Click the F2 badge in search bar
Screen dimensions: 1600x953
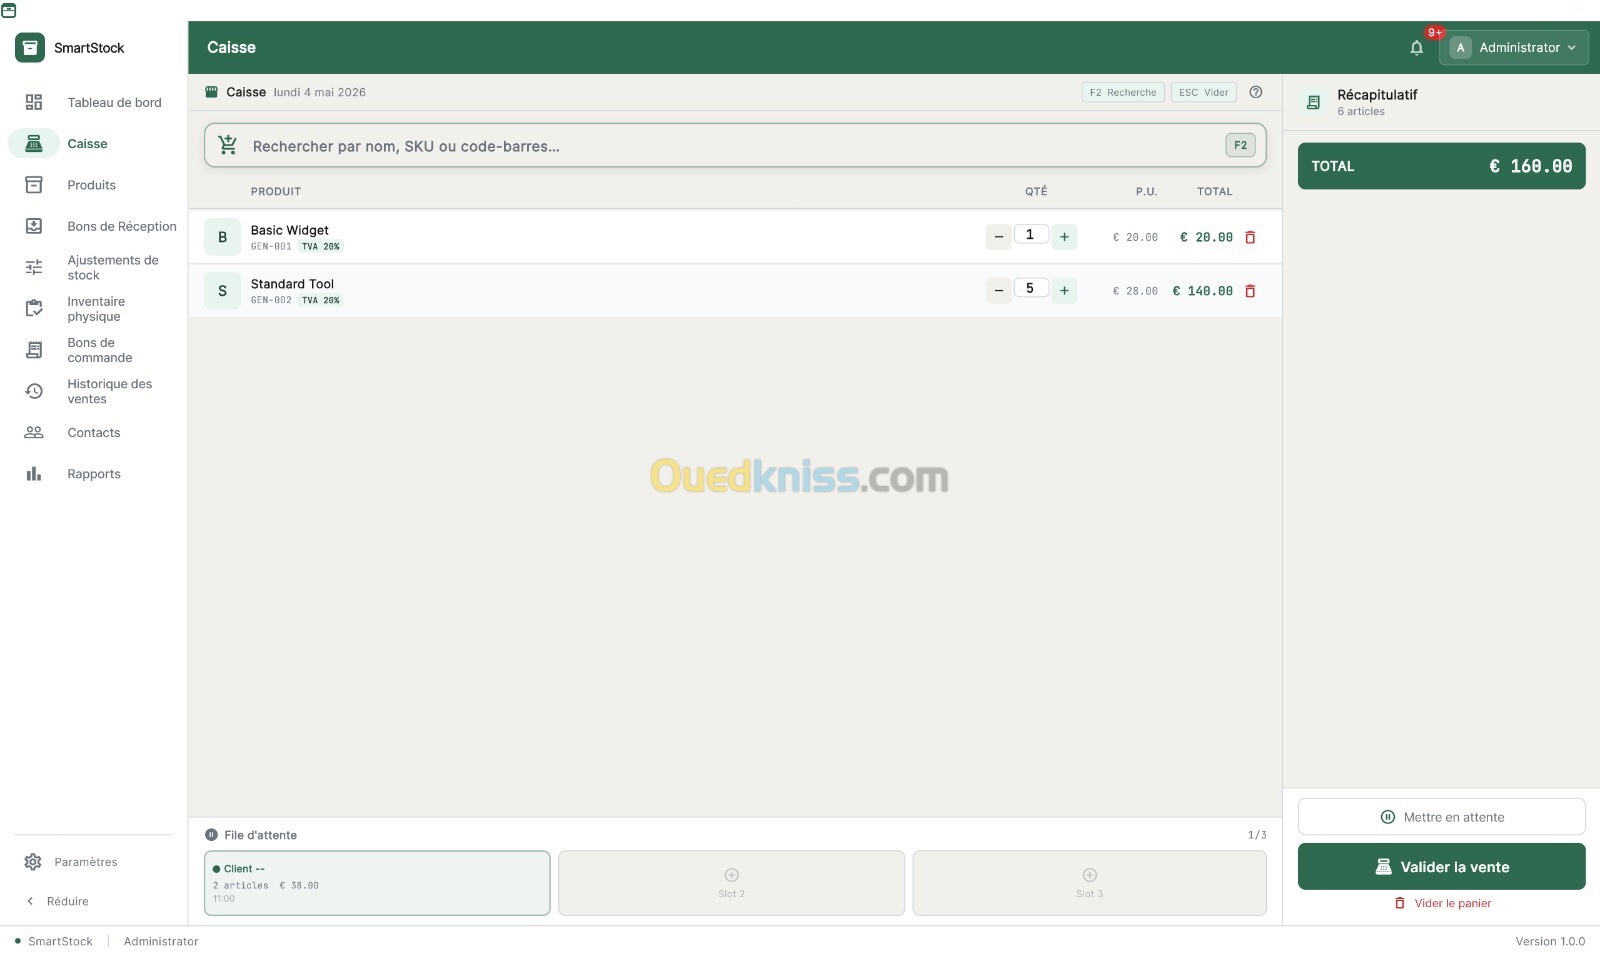click(x=1240, y=145)
